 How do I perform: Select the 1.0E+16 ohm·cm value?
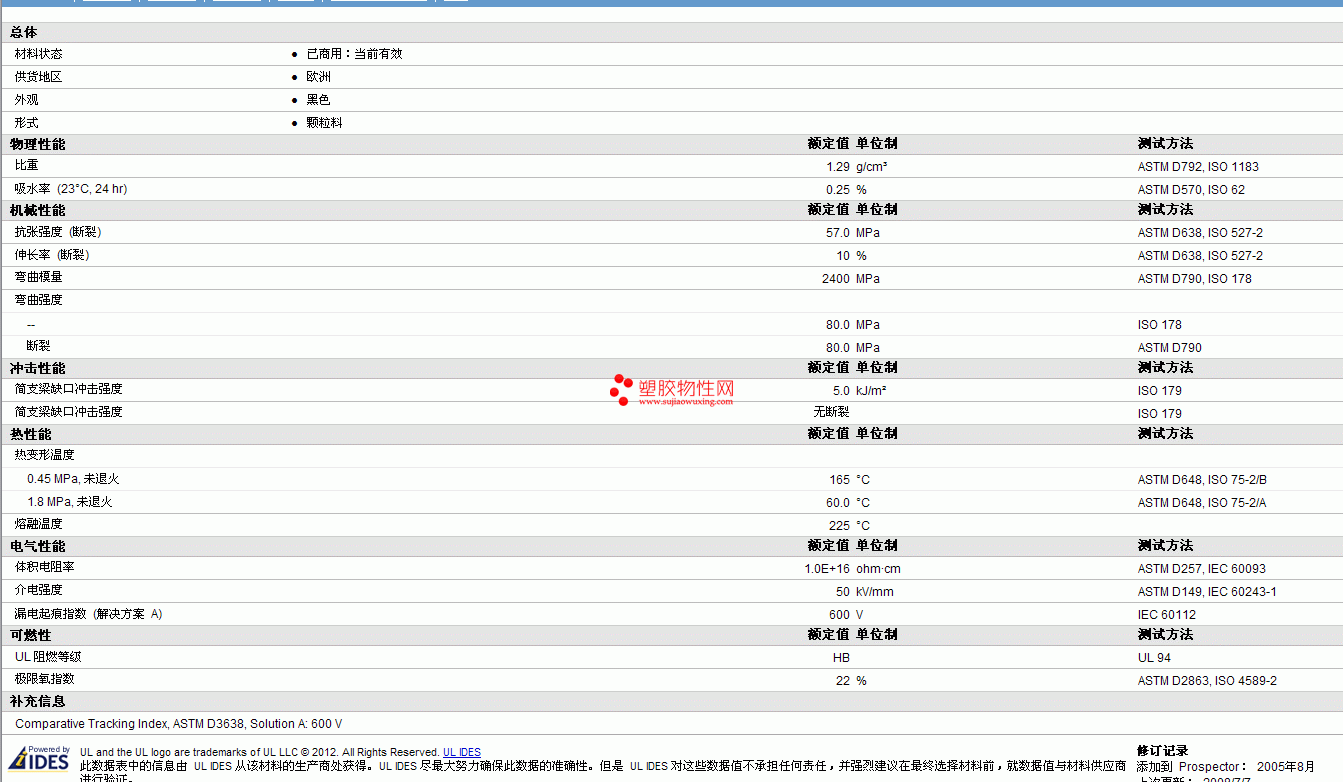click(853, 569)
